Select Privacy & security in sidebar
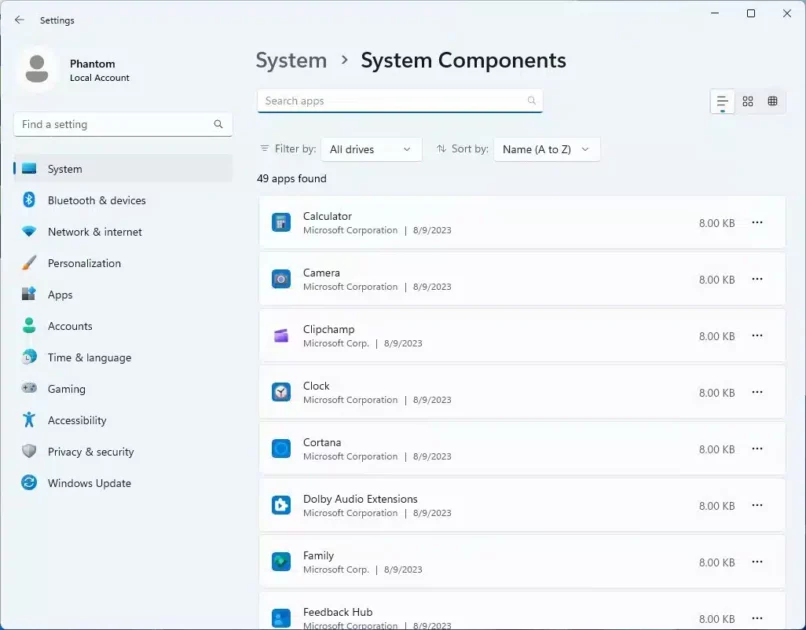Image resolution: width=806 pixels, height=630 pixels. 90,452
